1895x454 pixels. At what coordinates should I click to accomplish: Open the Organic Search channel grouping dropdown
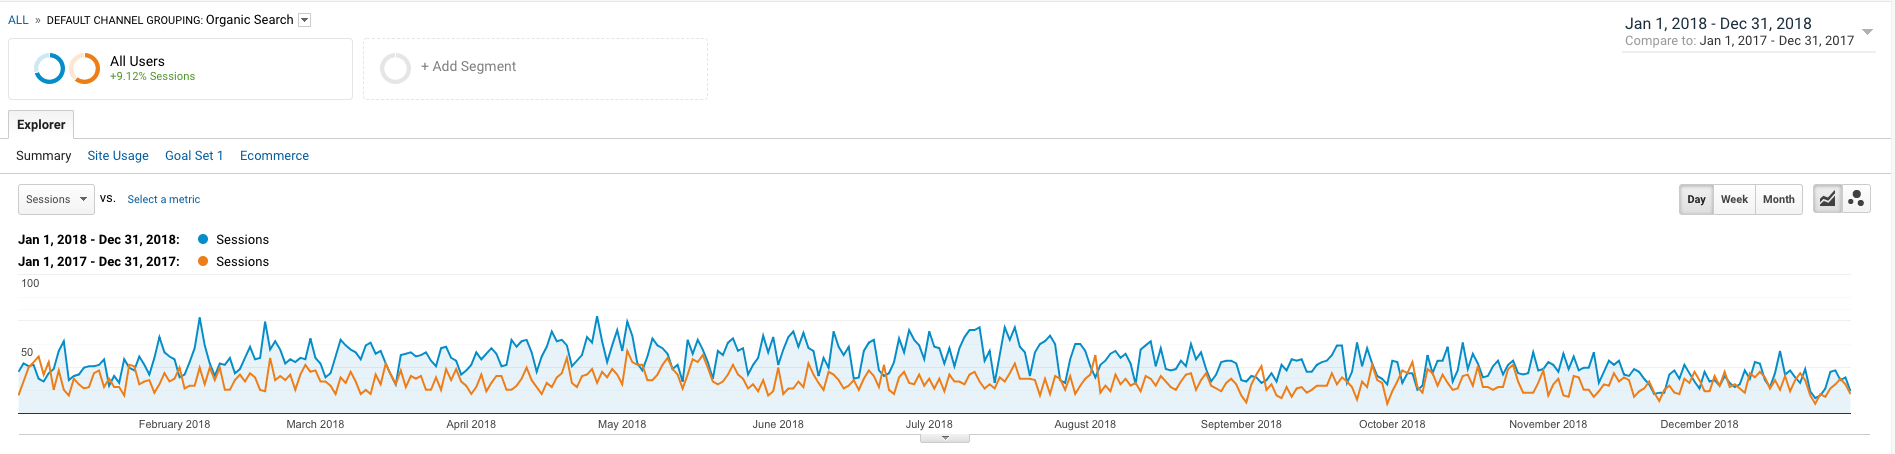305,20
